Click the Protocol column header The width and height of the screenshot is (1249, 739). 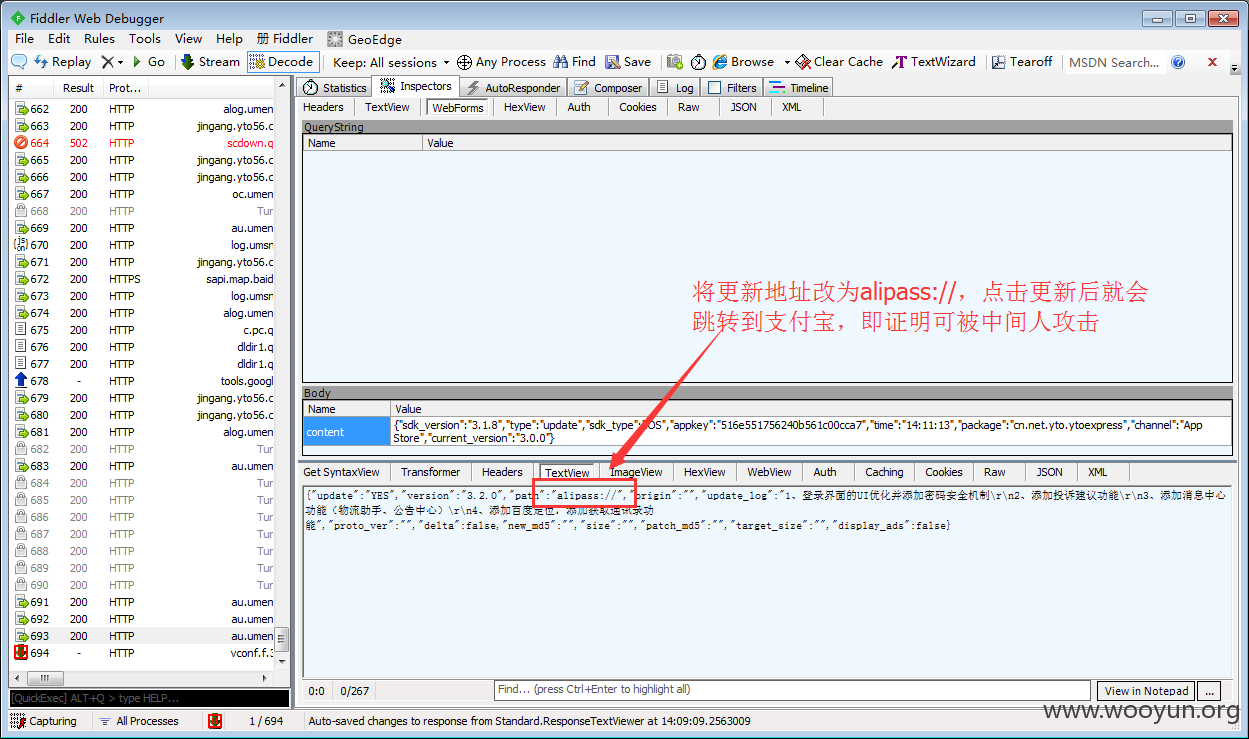pos(125,88)
